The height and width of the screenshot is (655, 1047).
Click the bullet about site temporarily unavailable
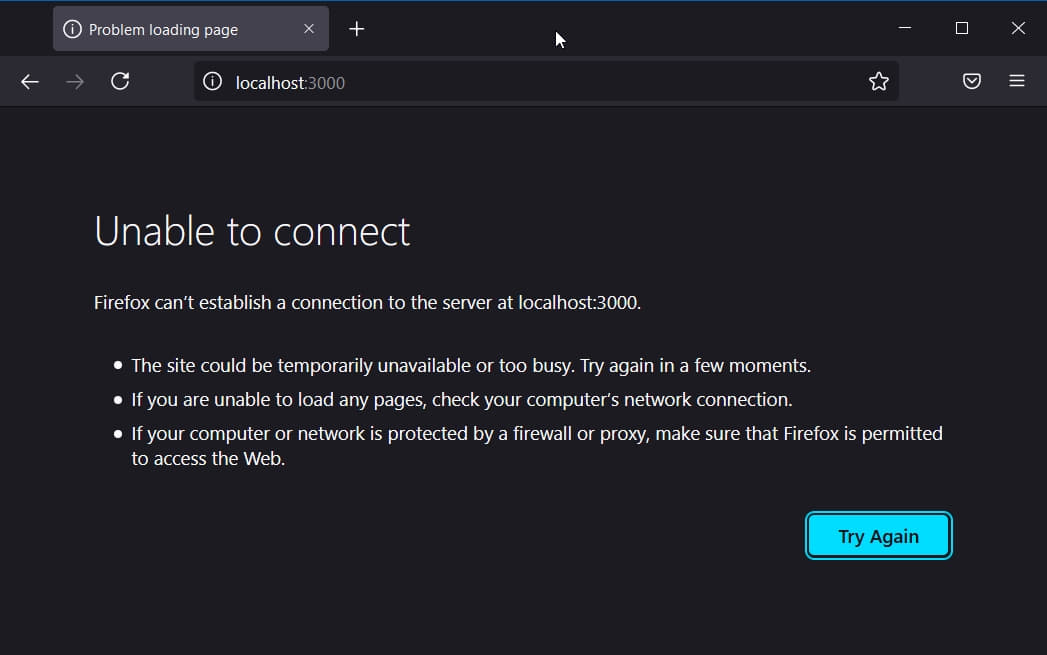pyautogui.click(x=471, y=365)
